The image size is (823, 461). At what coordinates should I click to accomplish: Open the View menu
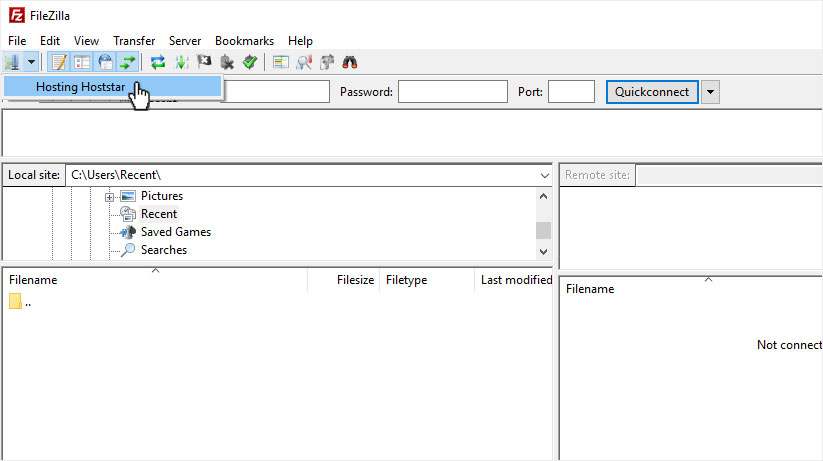pos(86,41)
